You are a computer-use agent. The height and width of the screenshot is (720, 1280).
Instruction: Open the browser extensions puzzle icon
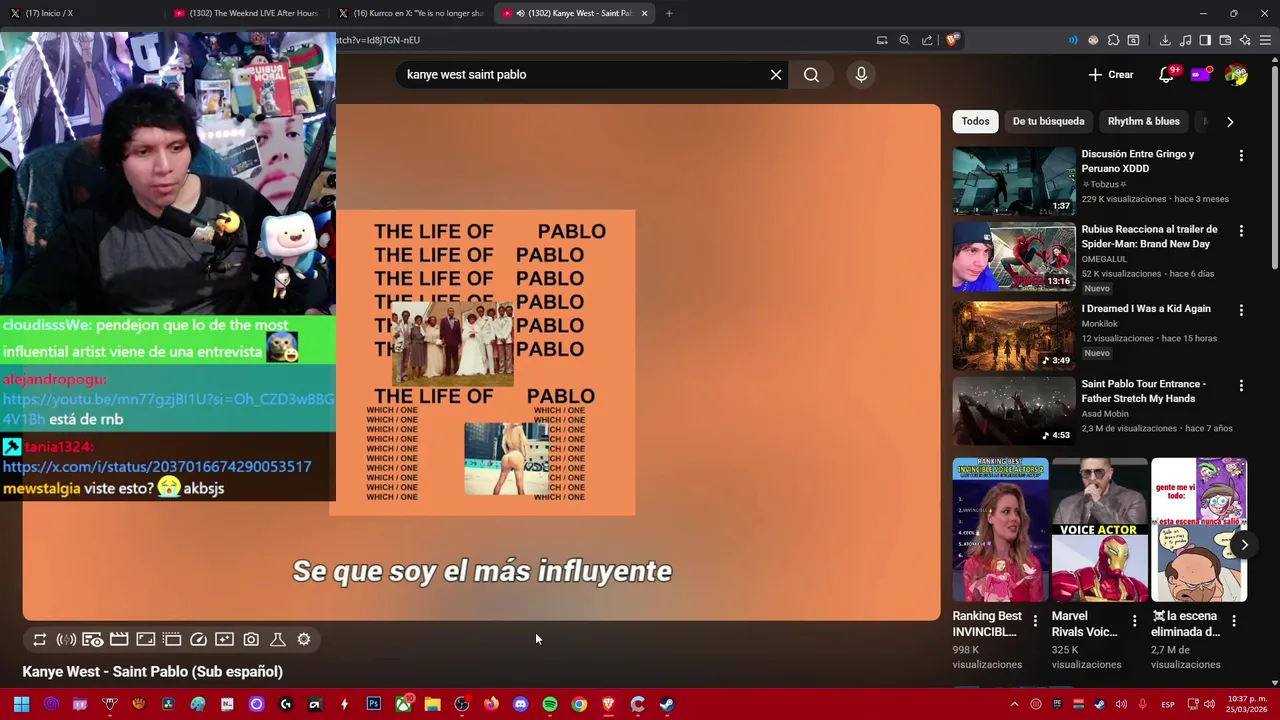click(1113, 40)
